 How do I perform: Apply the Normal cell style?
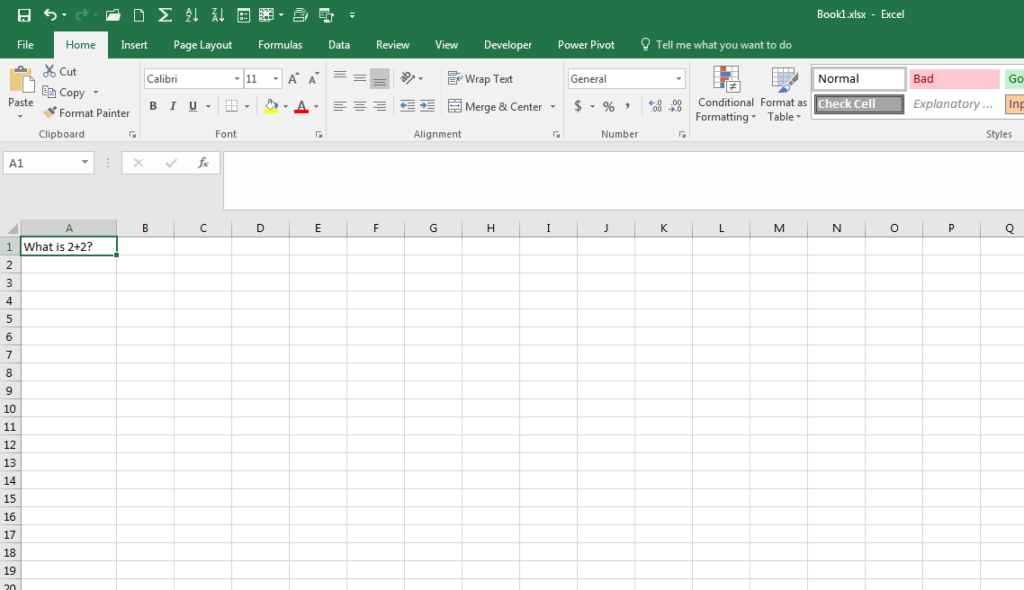pos(859,78)
